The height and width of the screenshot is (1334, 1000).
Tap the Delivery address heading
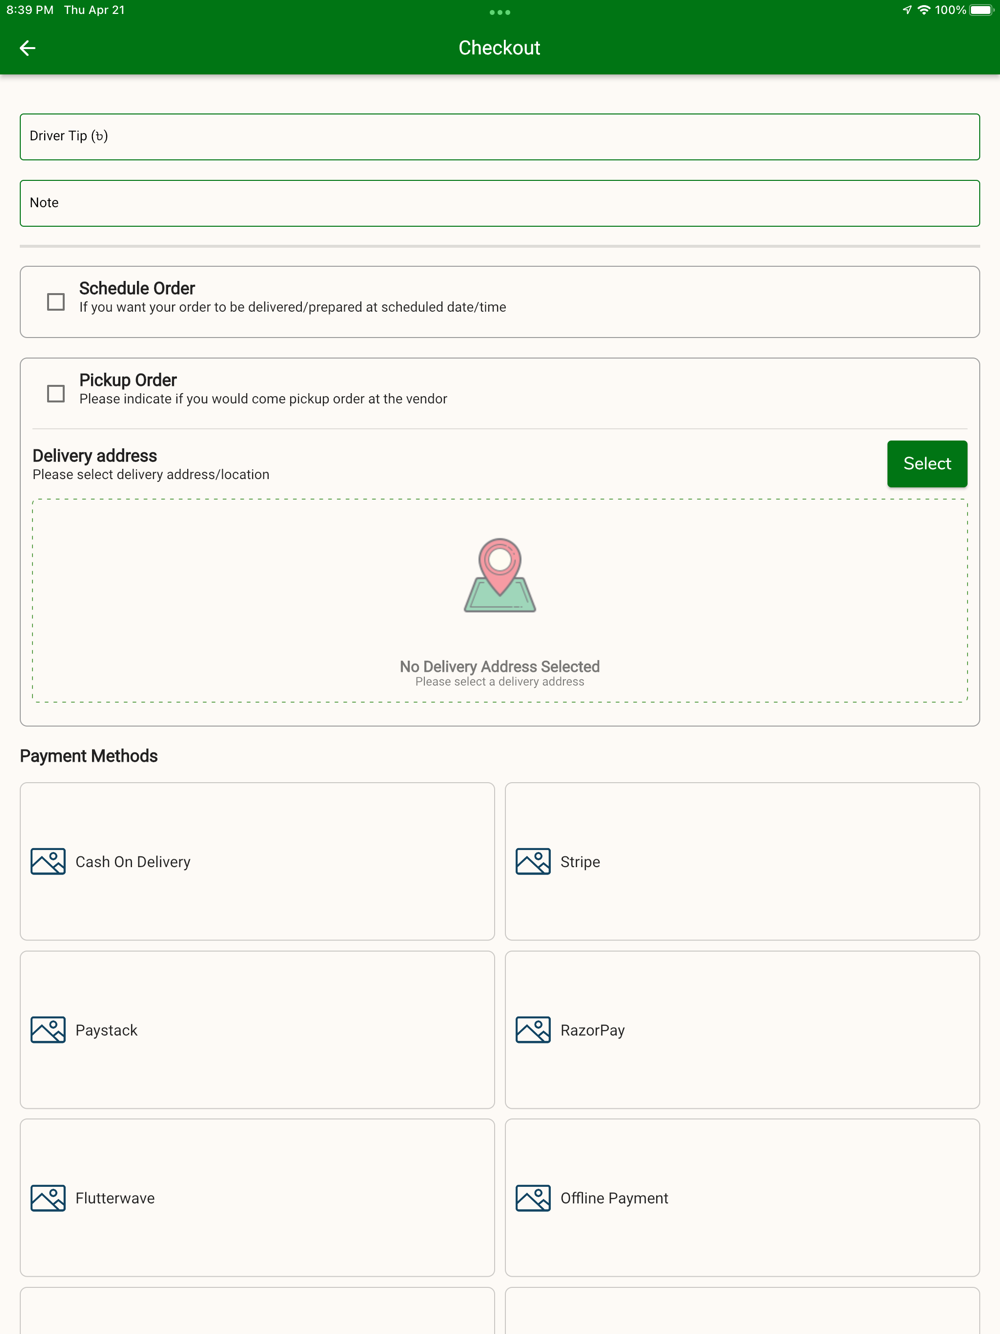pos(95,456)
